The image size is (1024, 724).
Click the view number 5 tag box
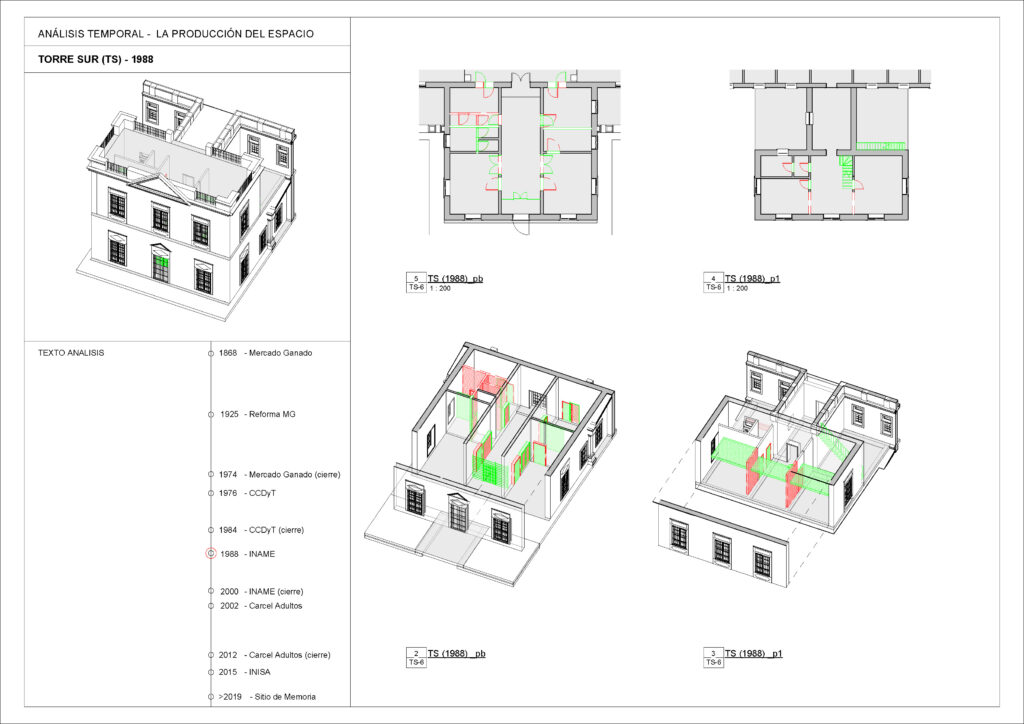[x=415, y=278]
